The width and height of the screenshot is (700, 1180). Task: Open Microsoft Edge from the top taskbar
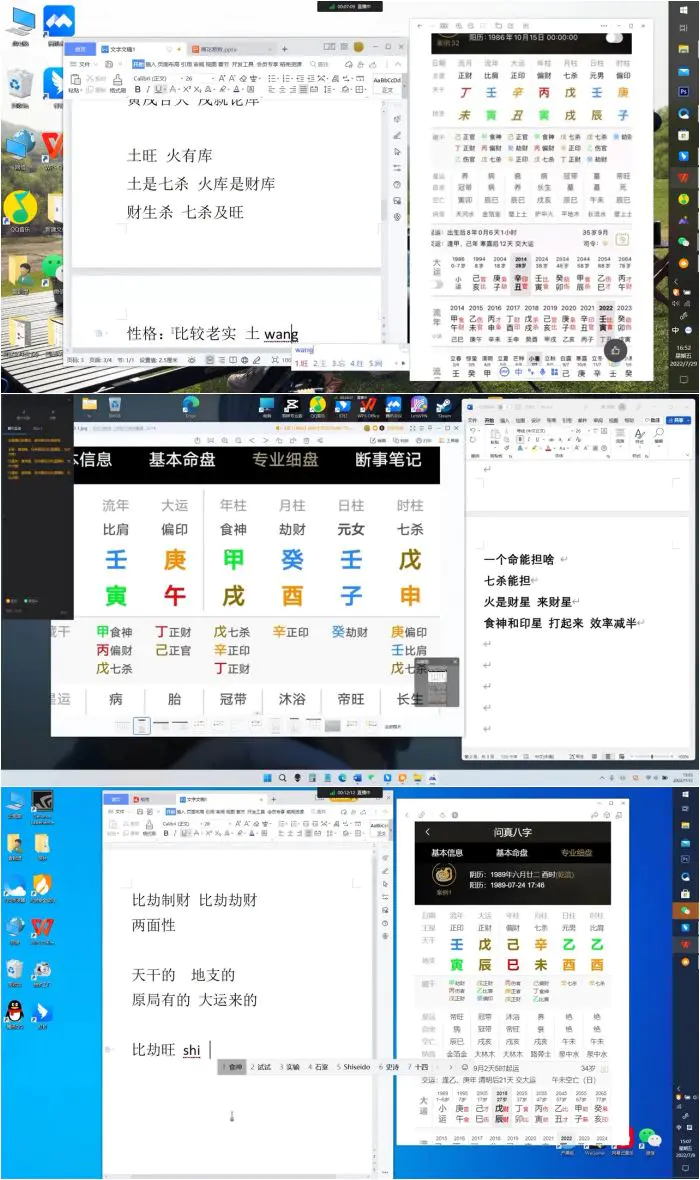190,405
